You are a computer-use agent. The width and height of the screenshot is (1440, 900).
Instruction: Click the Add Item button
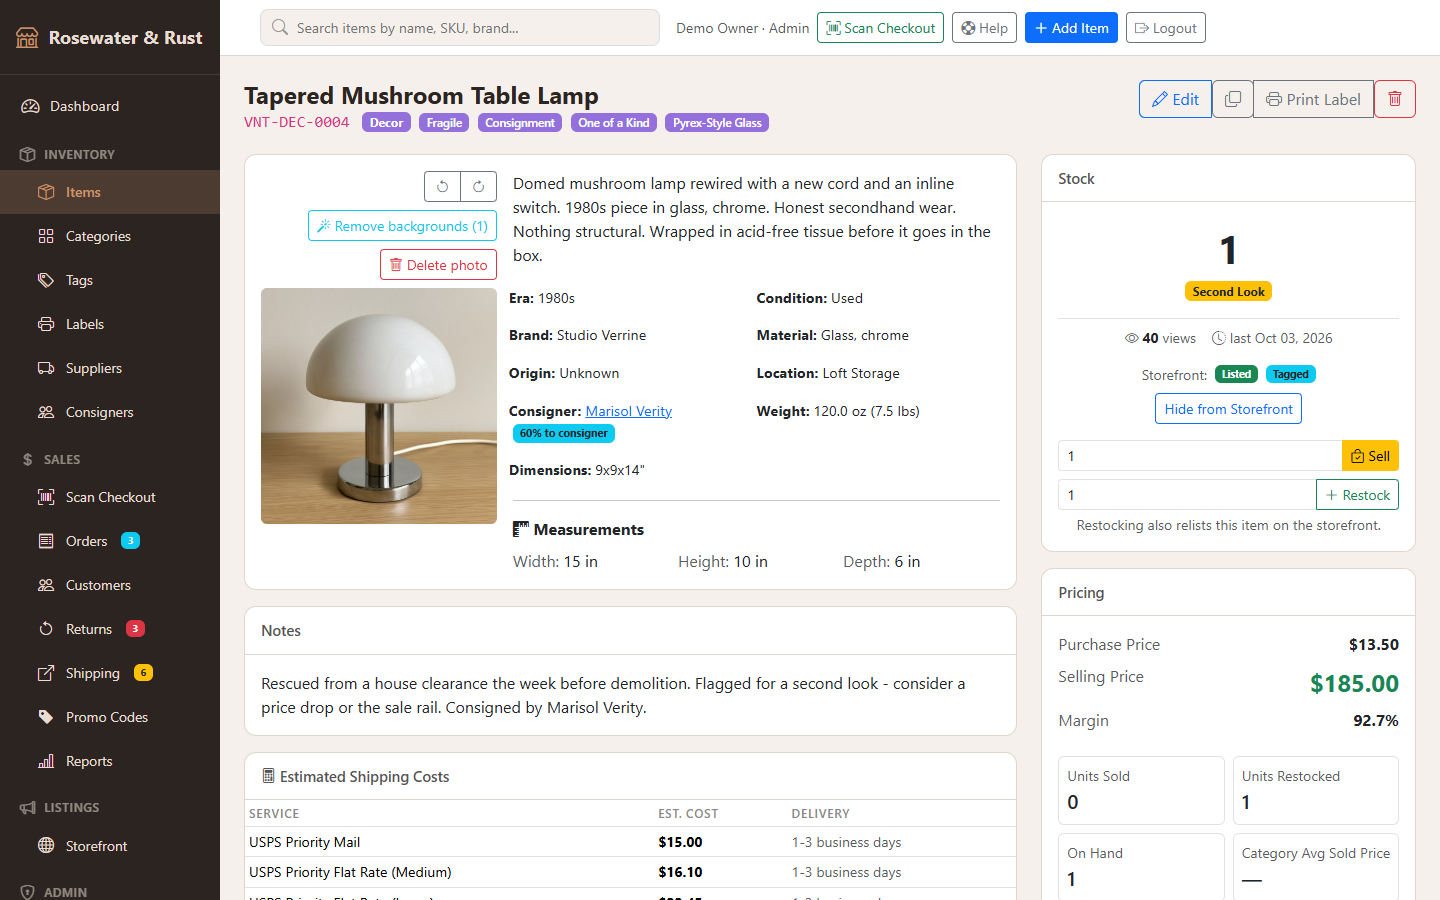point(1071,28)
